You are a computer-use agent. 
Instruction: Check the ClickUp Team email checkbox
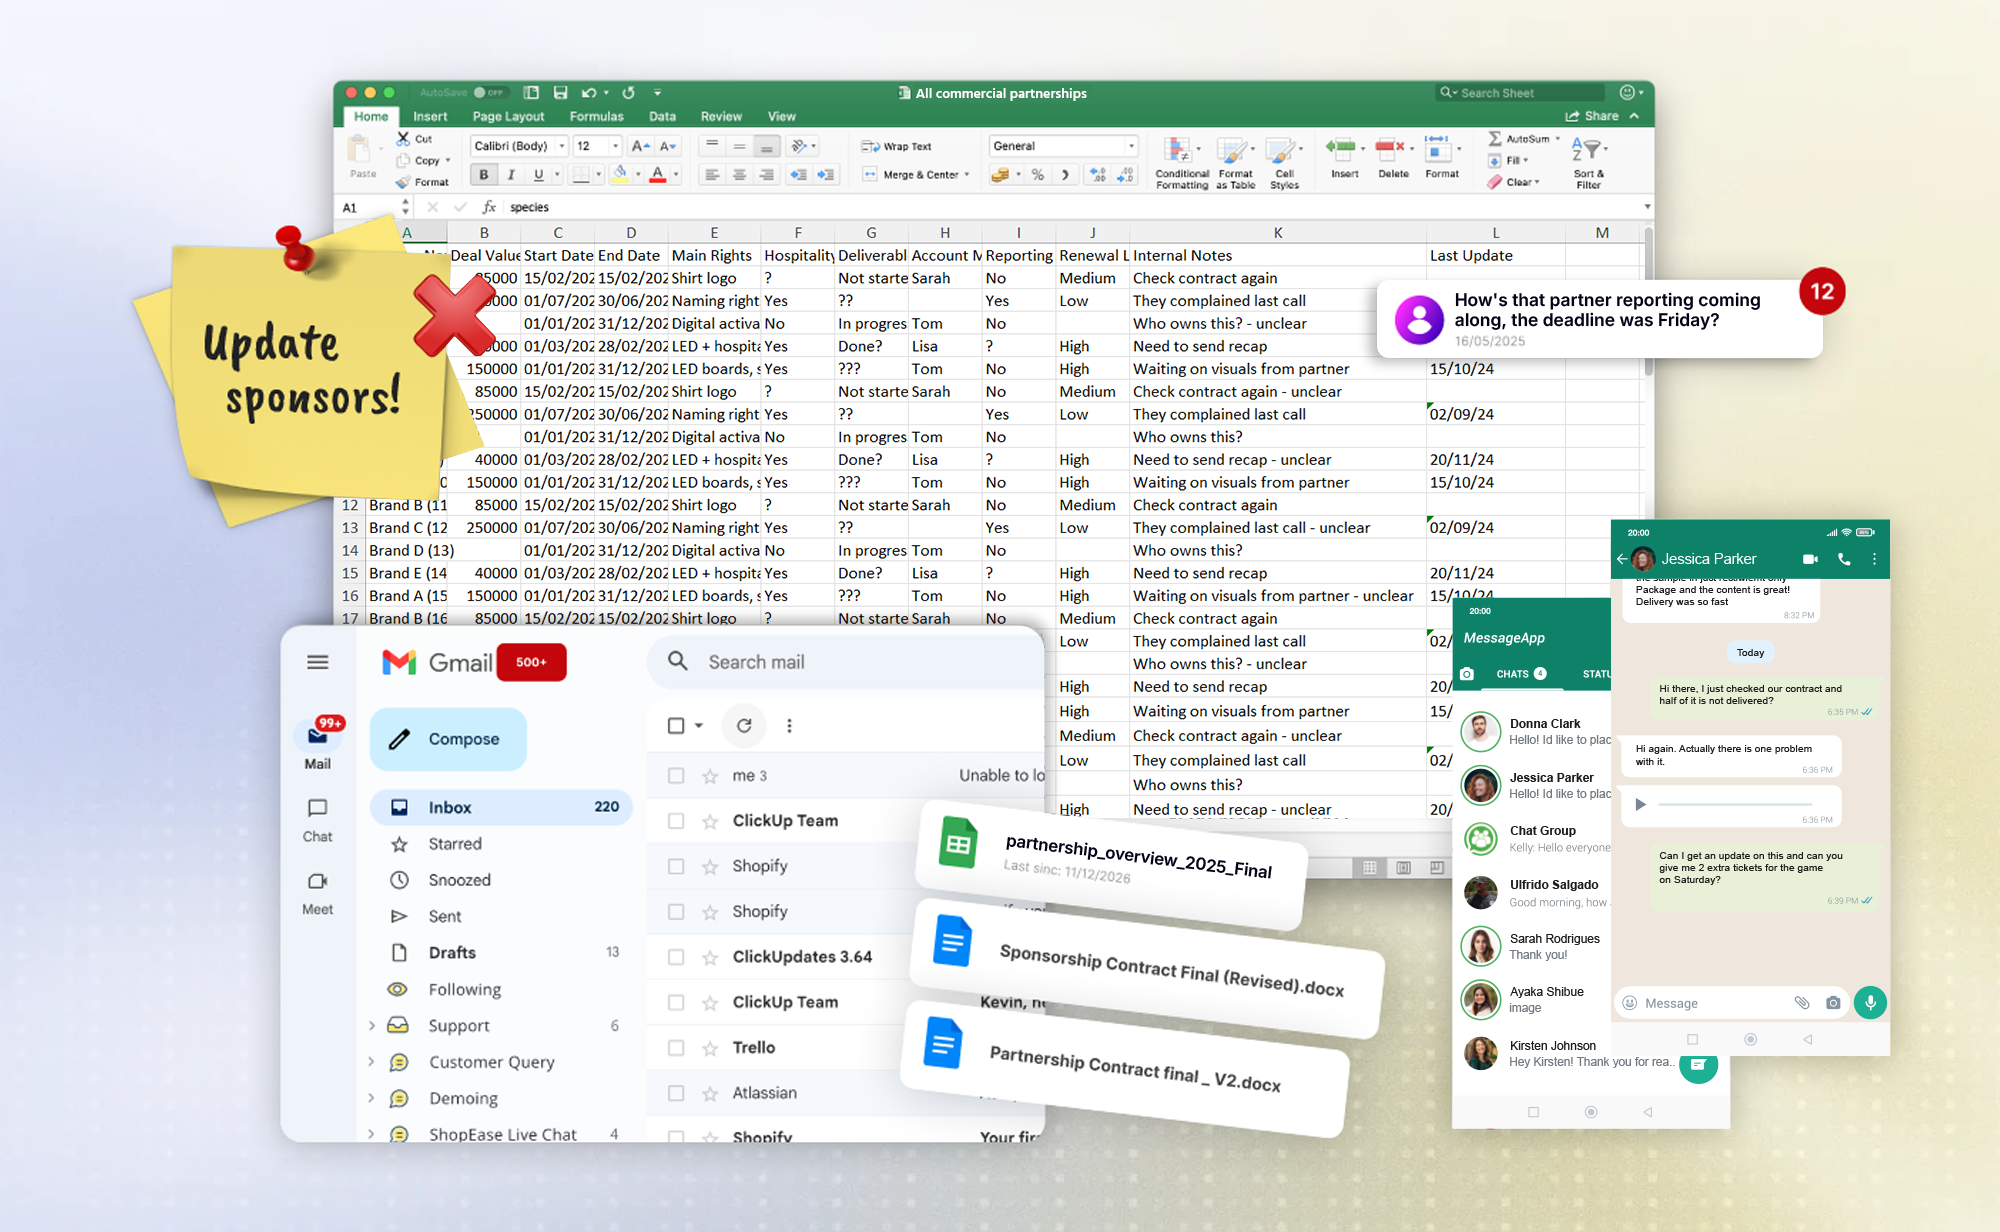click(x=676, y=821)
